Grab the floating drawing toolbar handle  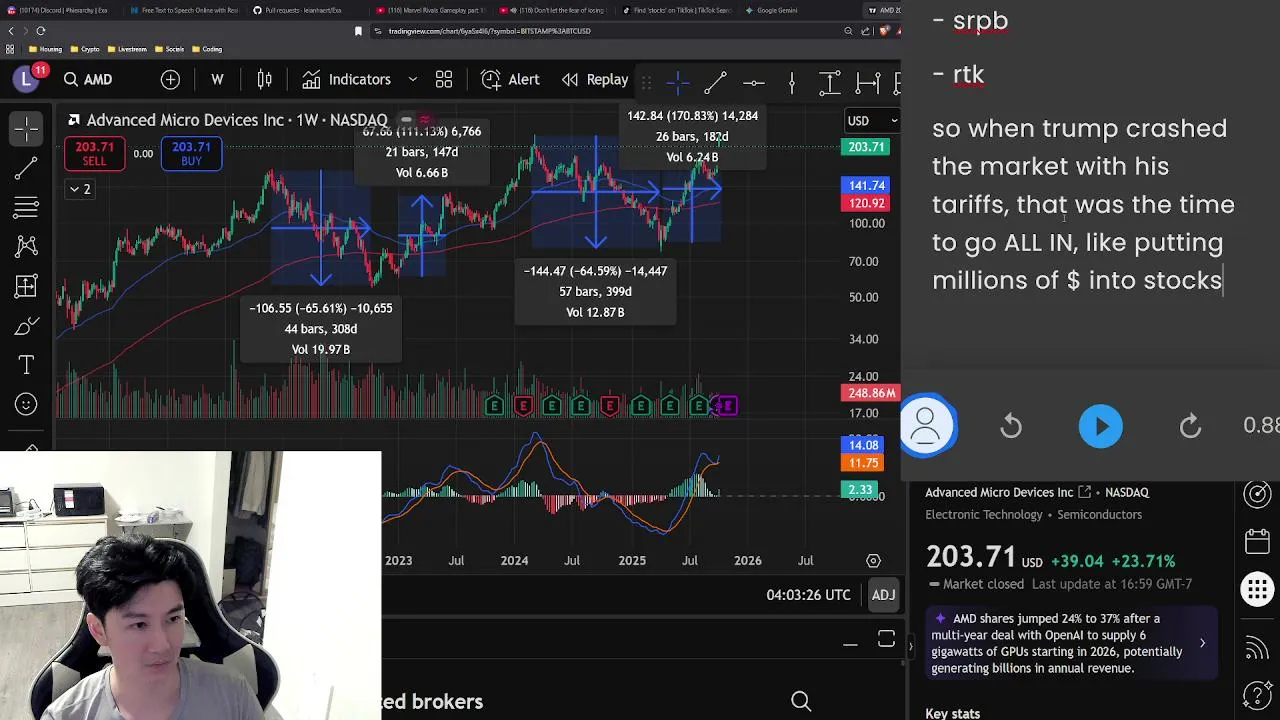coord(647,82)
